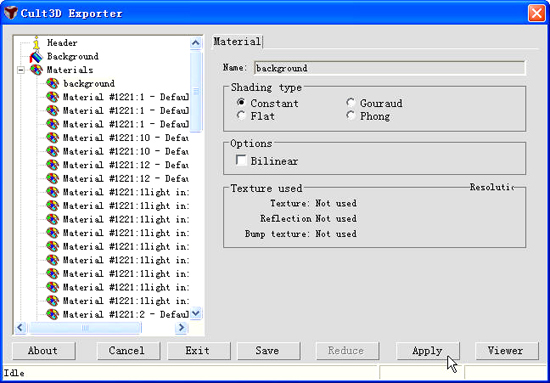Click the icon beside Material #1221:2

coord(53,314)
